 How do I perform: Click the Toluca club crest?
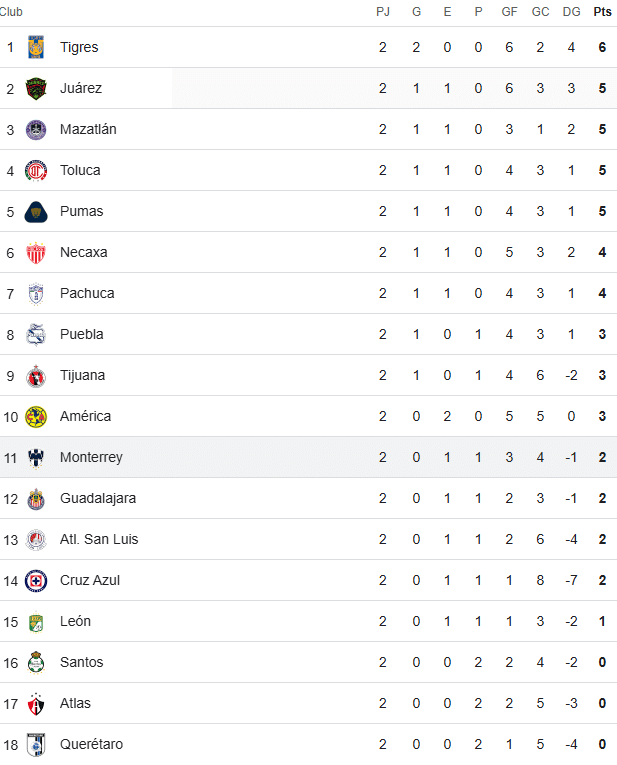click(x=36, y=170)
